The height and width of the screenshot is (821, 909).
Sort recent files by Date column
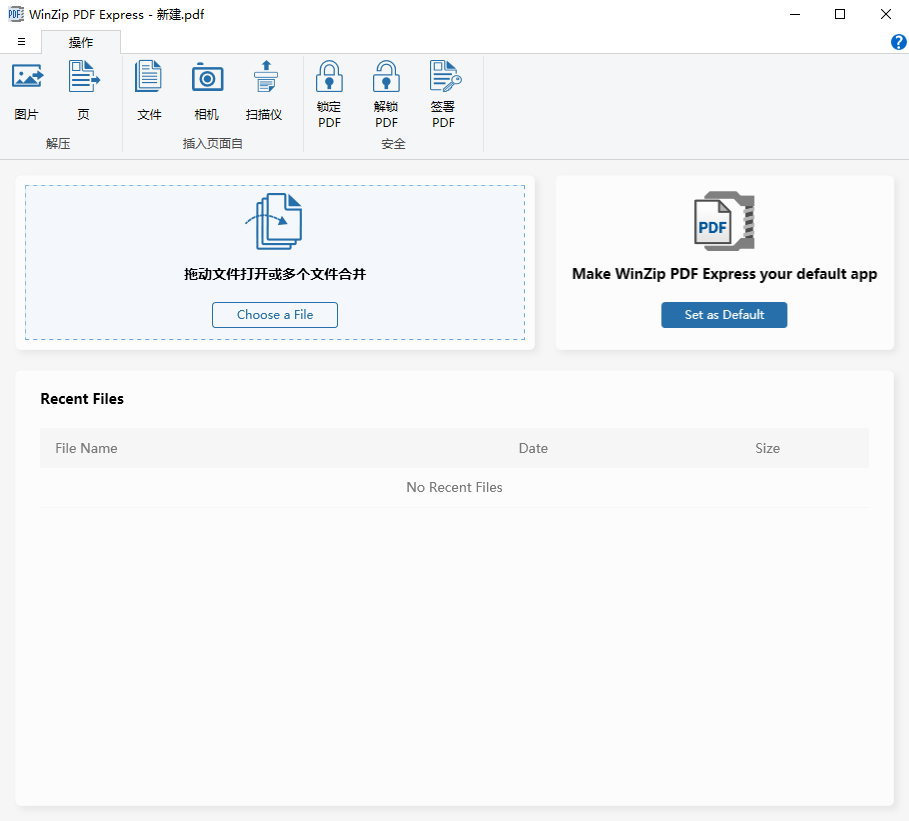pos(533,448)
